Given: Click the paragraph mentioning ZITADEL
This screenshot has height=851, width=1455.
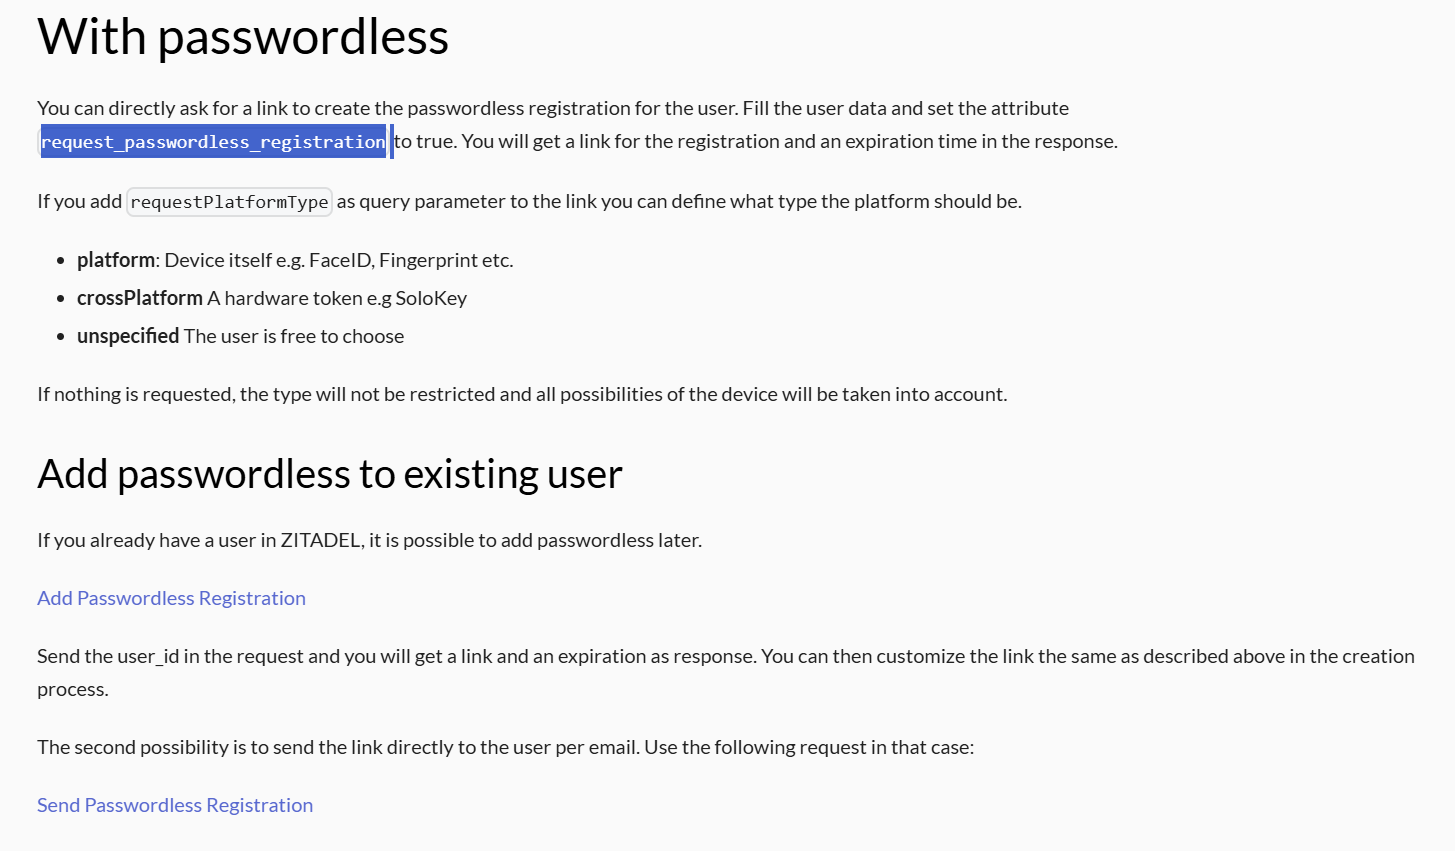Looking at the screenshot, I should pyautogui.click(x=370, y=540).
